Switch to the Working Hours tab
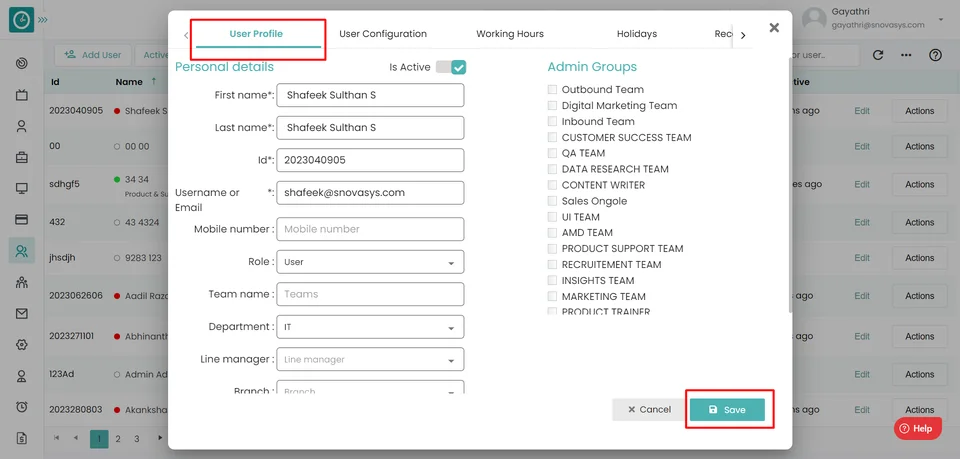The width and height of the screenshot is (960, 459). pyautogui.click(x=510, y=34)
